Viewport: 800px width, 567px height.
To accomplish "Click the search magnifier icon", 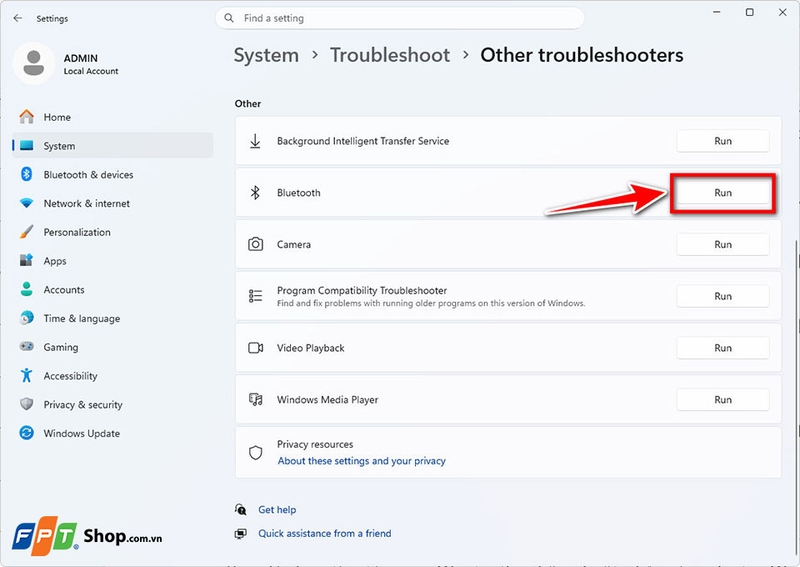I will pos(229,18).
